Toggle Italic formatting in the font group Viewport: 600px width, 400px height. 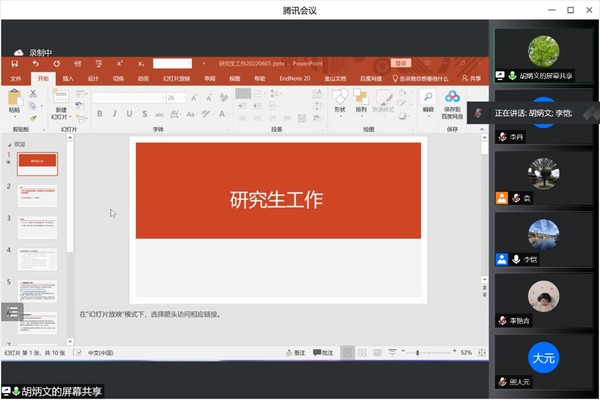(114, 114)
